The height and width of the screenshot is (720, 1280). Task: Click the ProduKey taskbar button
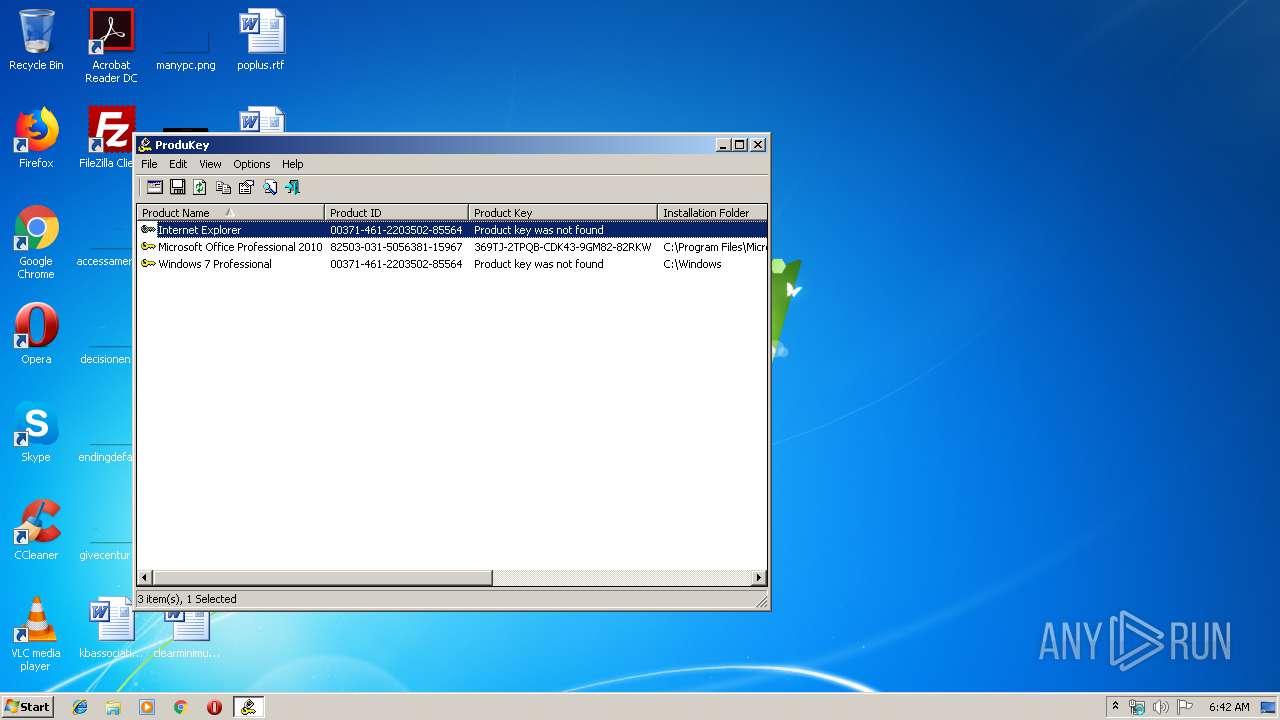tap(248, 707)
